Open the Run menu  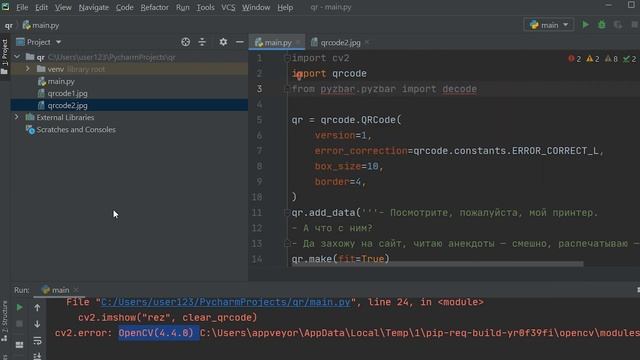pyautogui.click(x=182, y=7)
